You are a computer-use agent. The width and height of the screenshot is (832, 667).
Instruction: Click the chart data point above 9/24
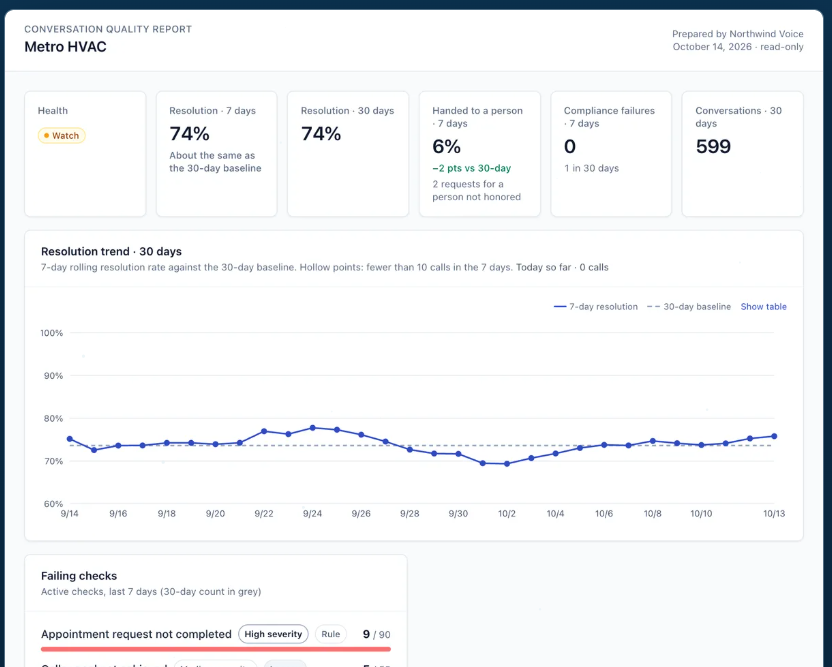click(313, 428)
